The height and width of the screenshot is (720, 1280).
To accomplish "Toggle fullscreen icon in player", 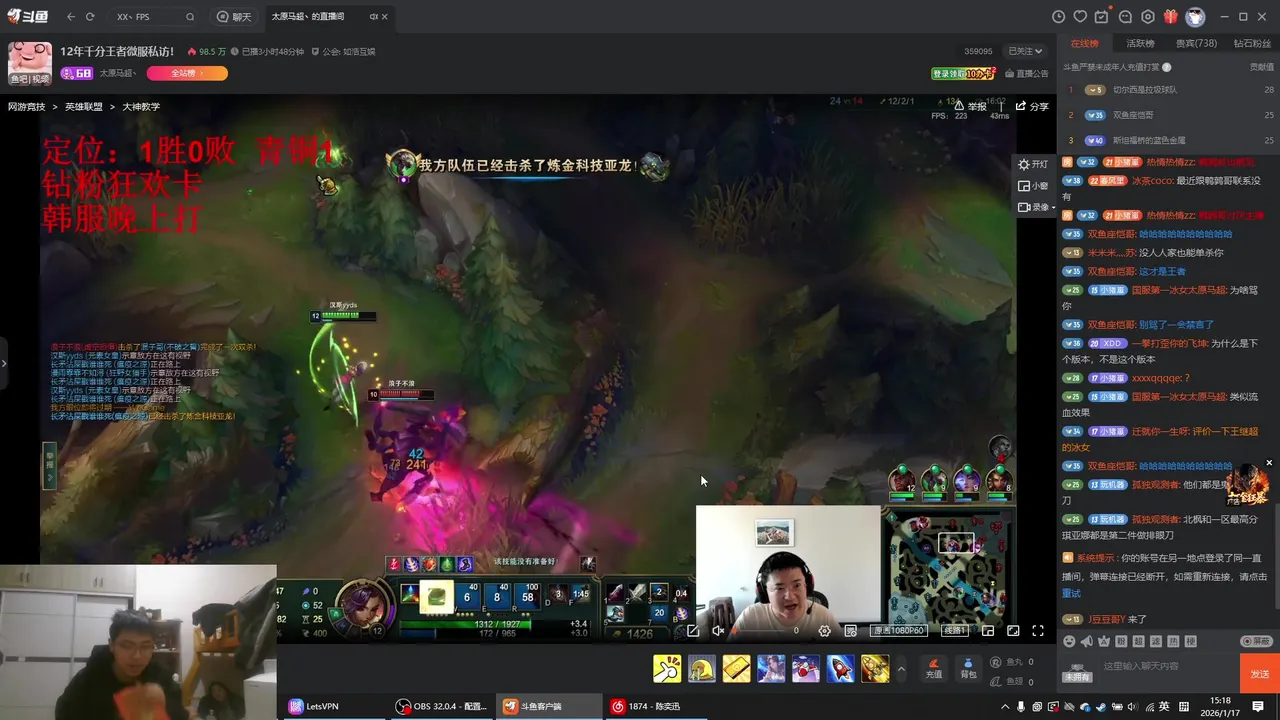I will (1038, 631).
